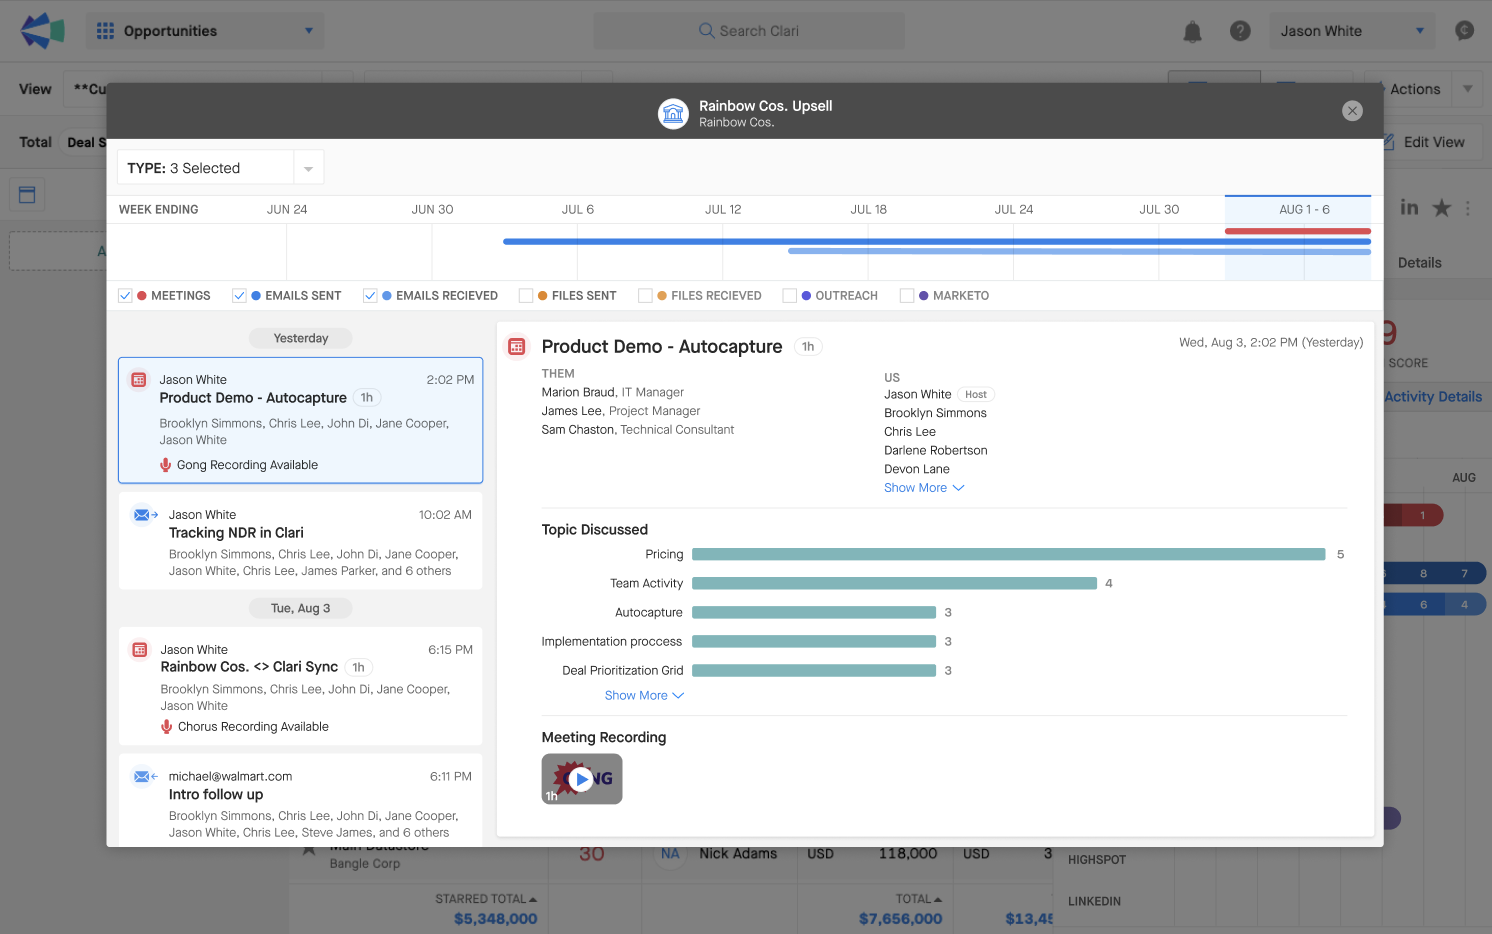The height and width of the screenshot is (934, 1492).
Task: Enable the Files Recieved filter checkbox
Action: [645, 296]
